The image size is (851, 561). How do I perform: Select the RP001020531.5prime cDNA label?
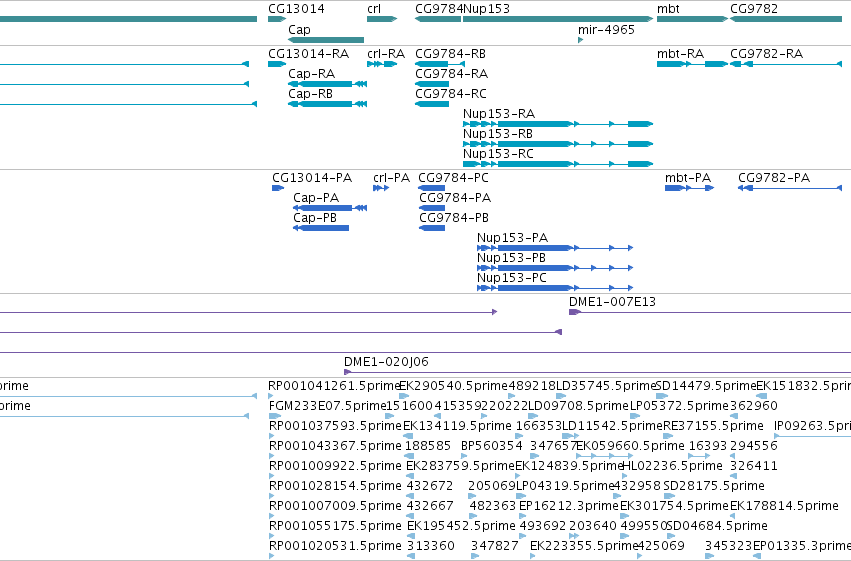335,547
